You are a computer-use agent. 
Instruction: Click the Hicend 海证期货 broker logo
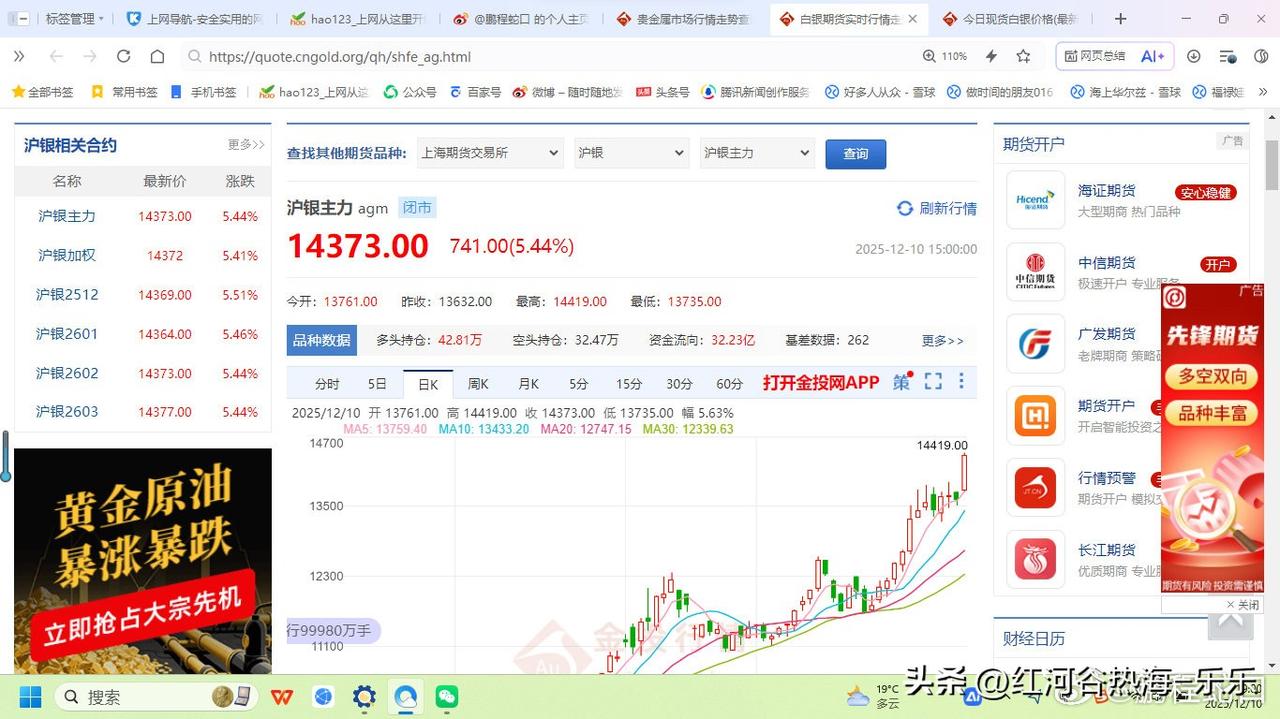1035,200
